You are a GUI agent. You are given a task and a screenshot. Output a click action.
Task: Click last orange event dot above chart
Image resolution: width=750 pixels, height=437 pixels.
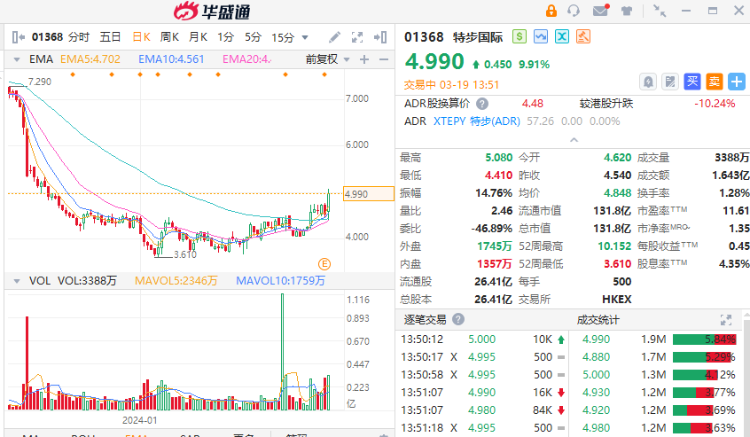pyautogui.click(x=324, y=75)
